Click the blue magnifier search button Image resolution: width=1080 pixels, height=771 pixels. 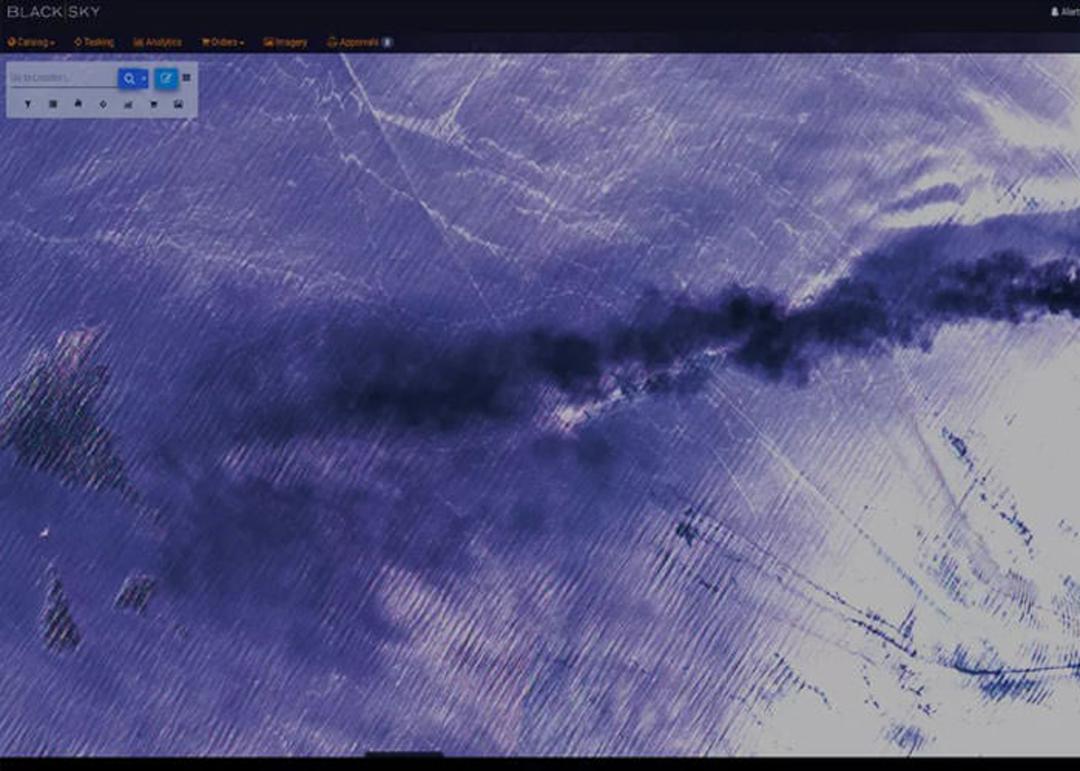point(129,79)
